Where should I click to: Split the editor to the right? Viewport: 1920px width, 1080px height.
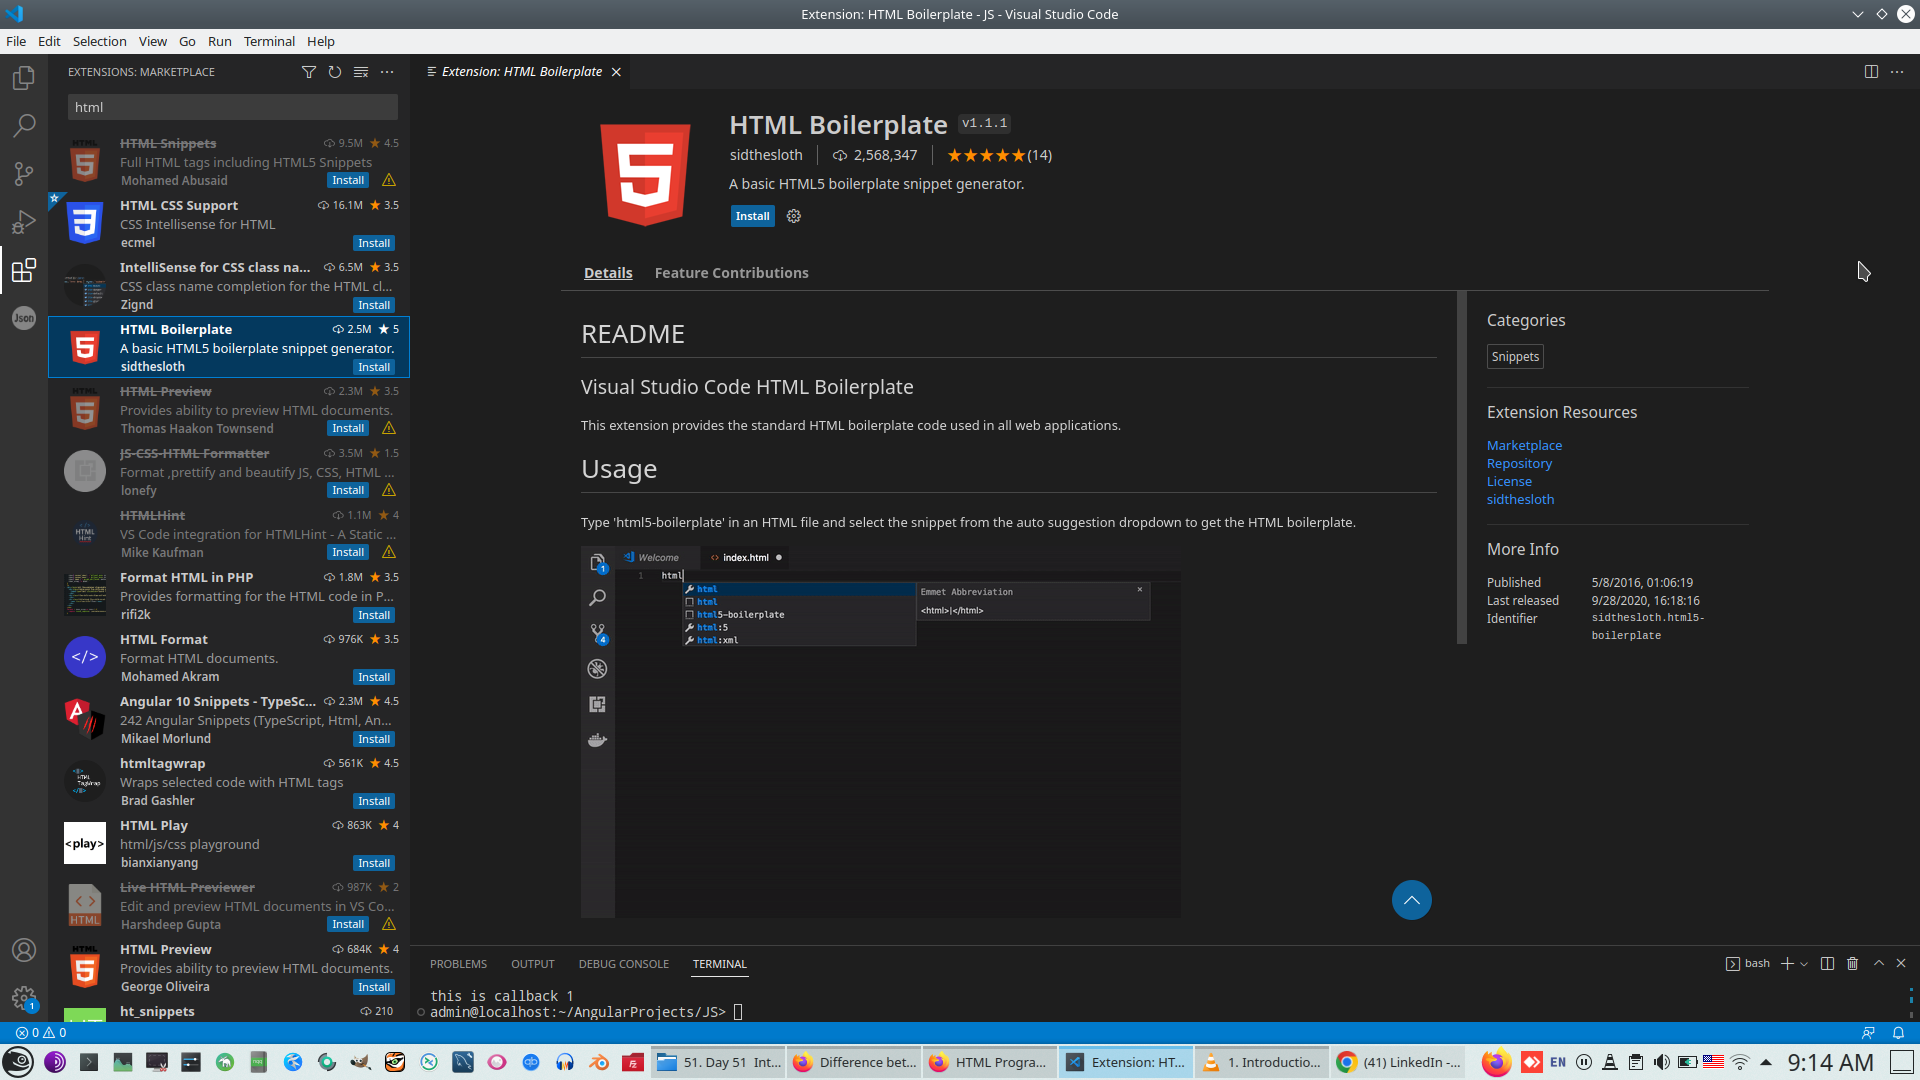(x=1871, y=72)
